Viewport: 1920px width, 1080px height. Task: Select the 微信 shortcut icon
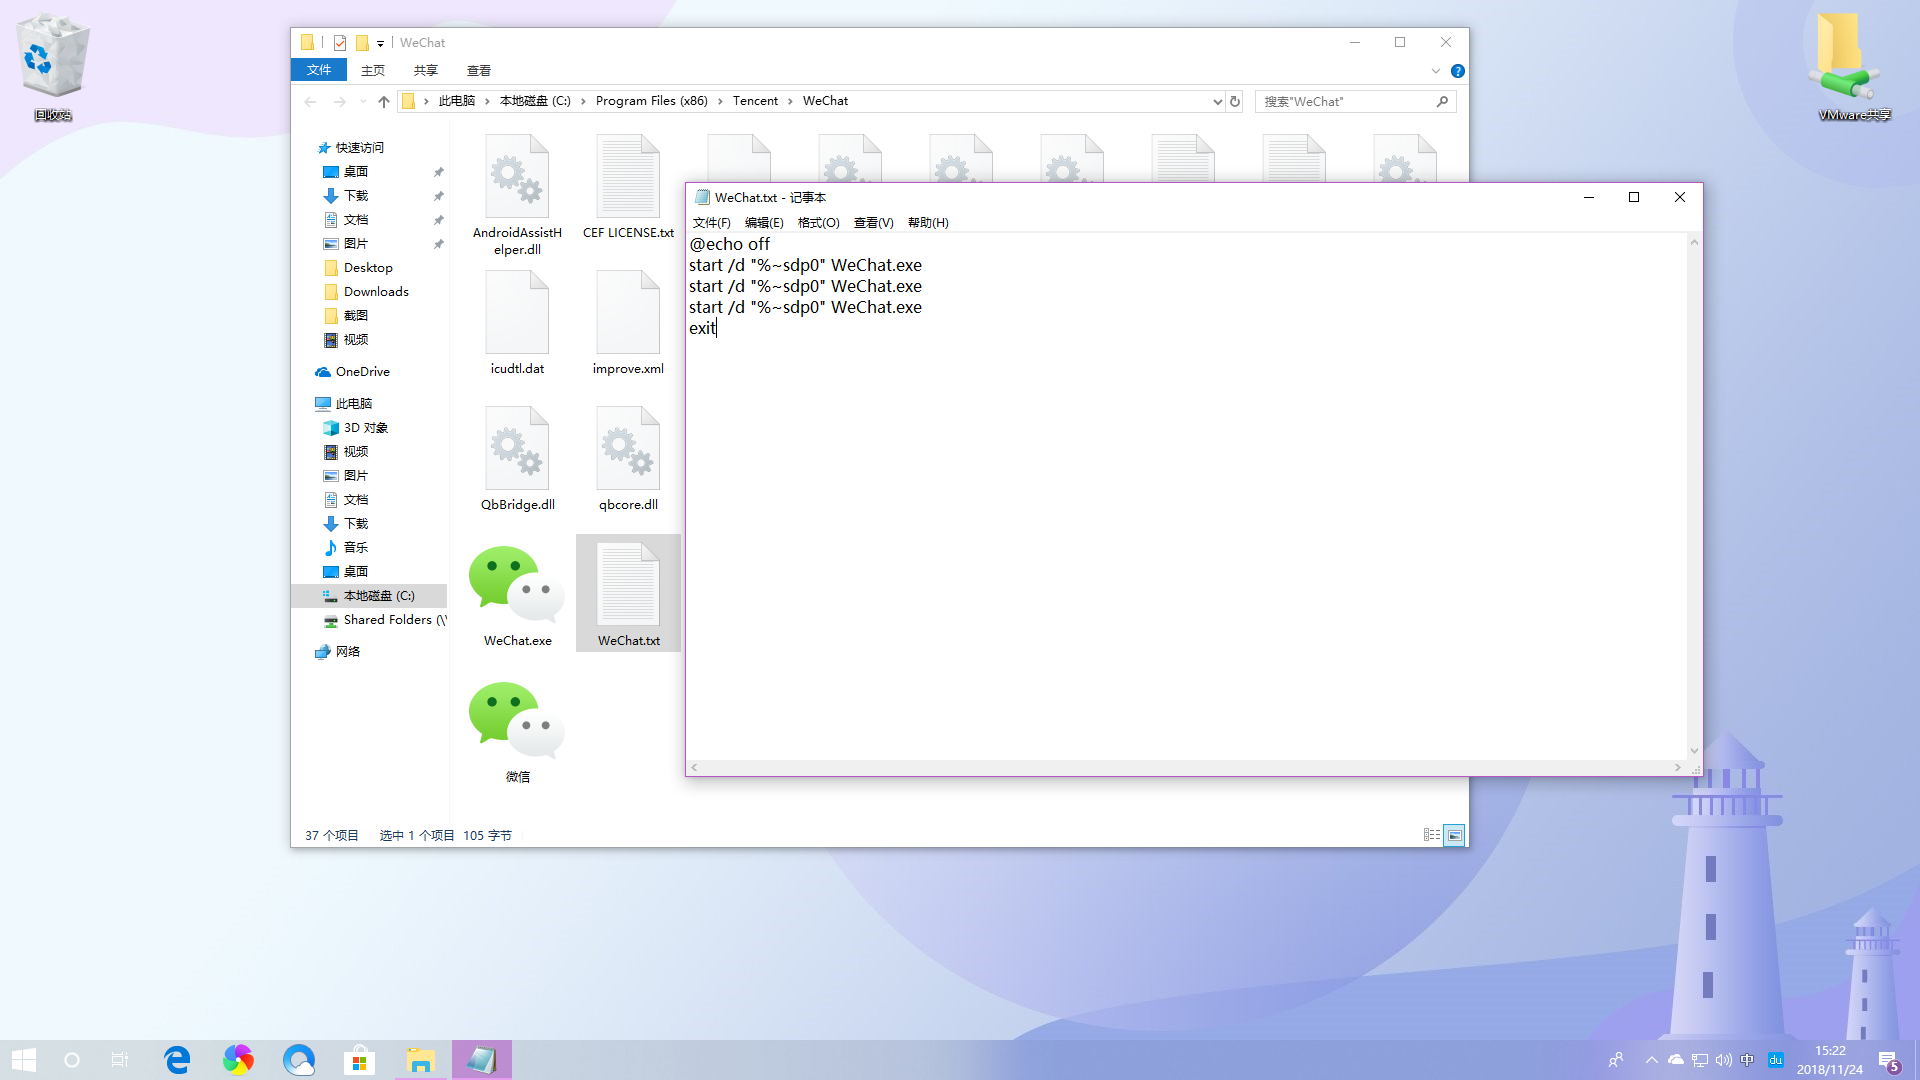point(517,721)
